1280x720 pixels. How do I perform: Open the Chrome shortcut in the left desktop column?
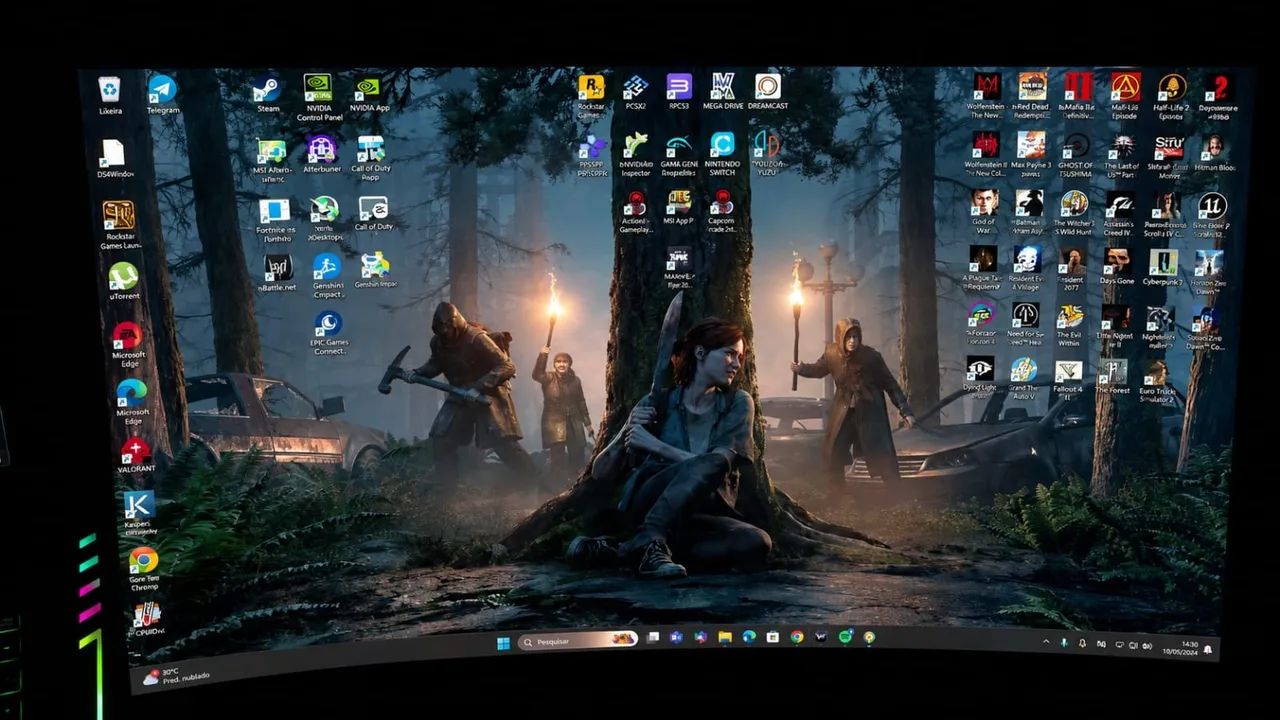[x=144, y=569]
